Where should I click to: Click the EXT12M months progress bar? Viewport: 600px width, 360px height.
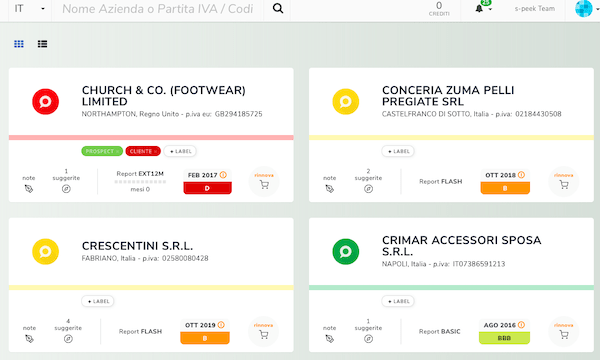tap(140, 182)
